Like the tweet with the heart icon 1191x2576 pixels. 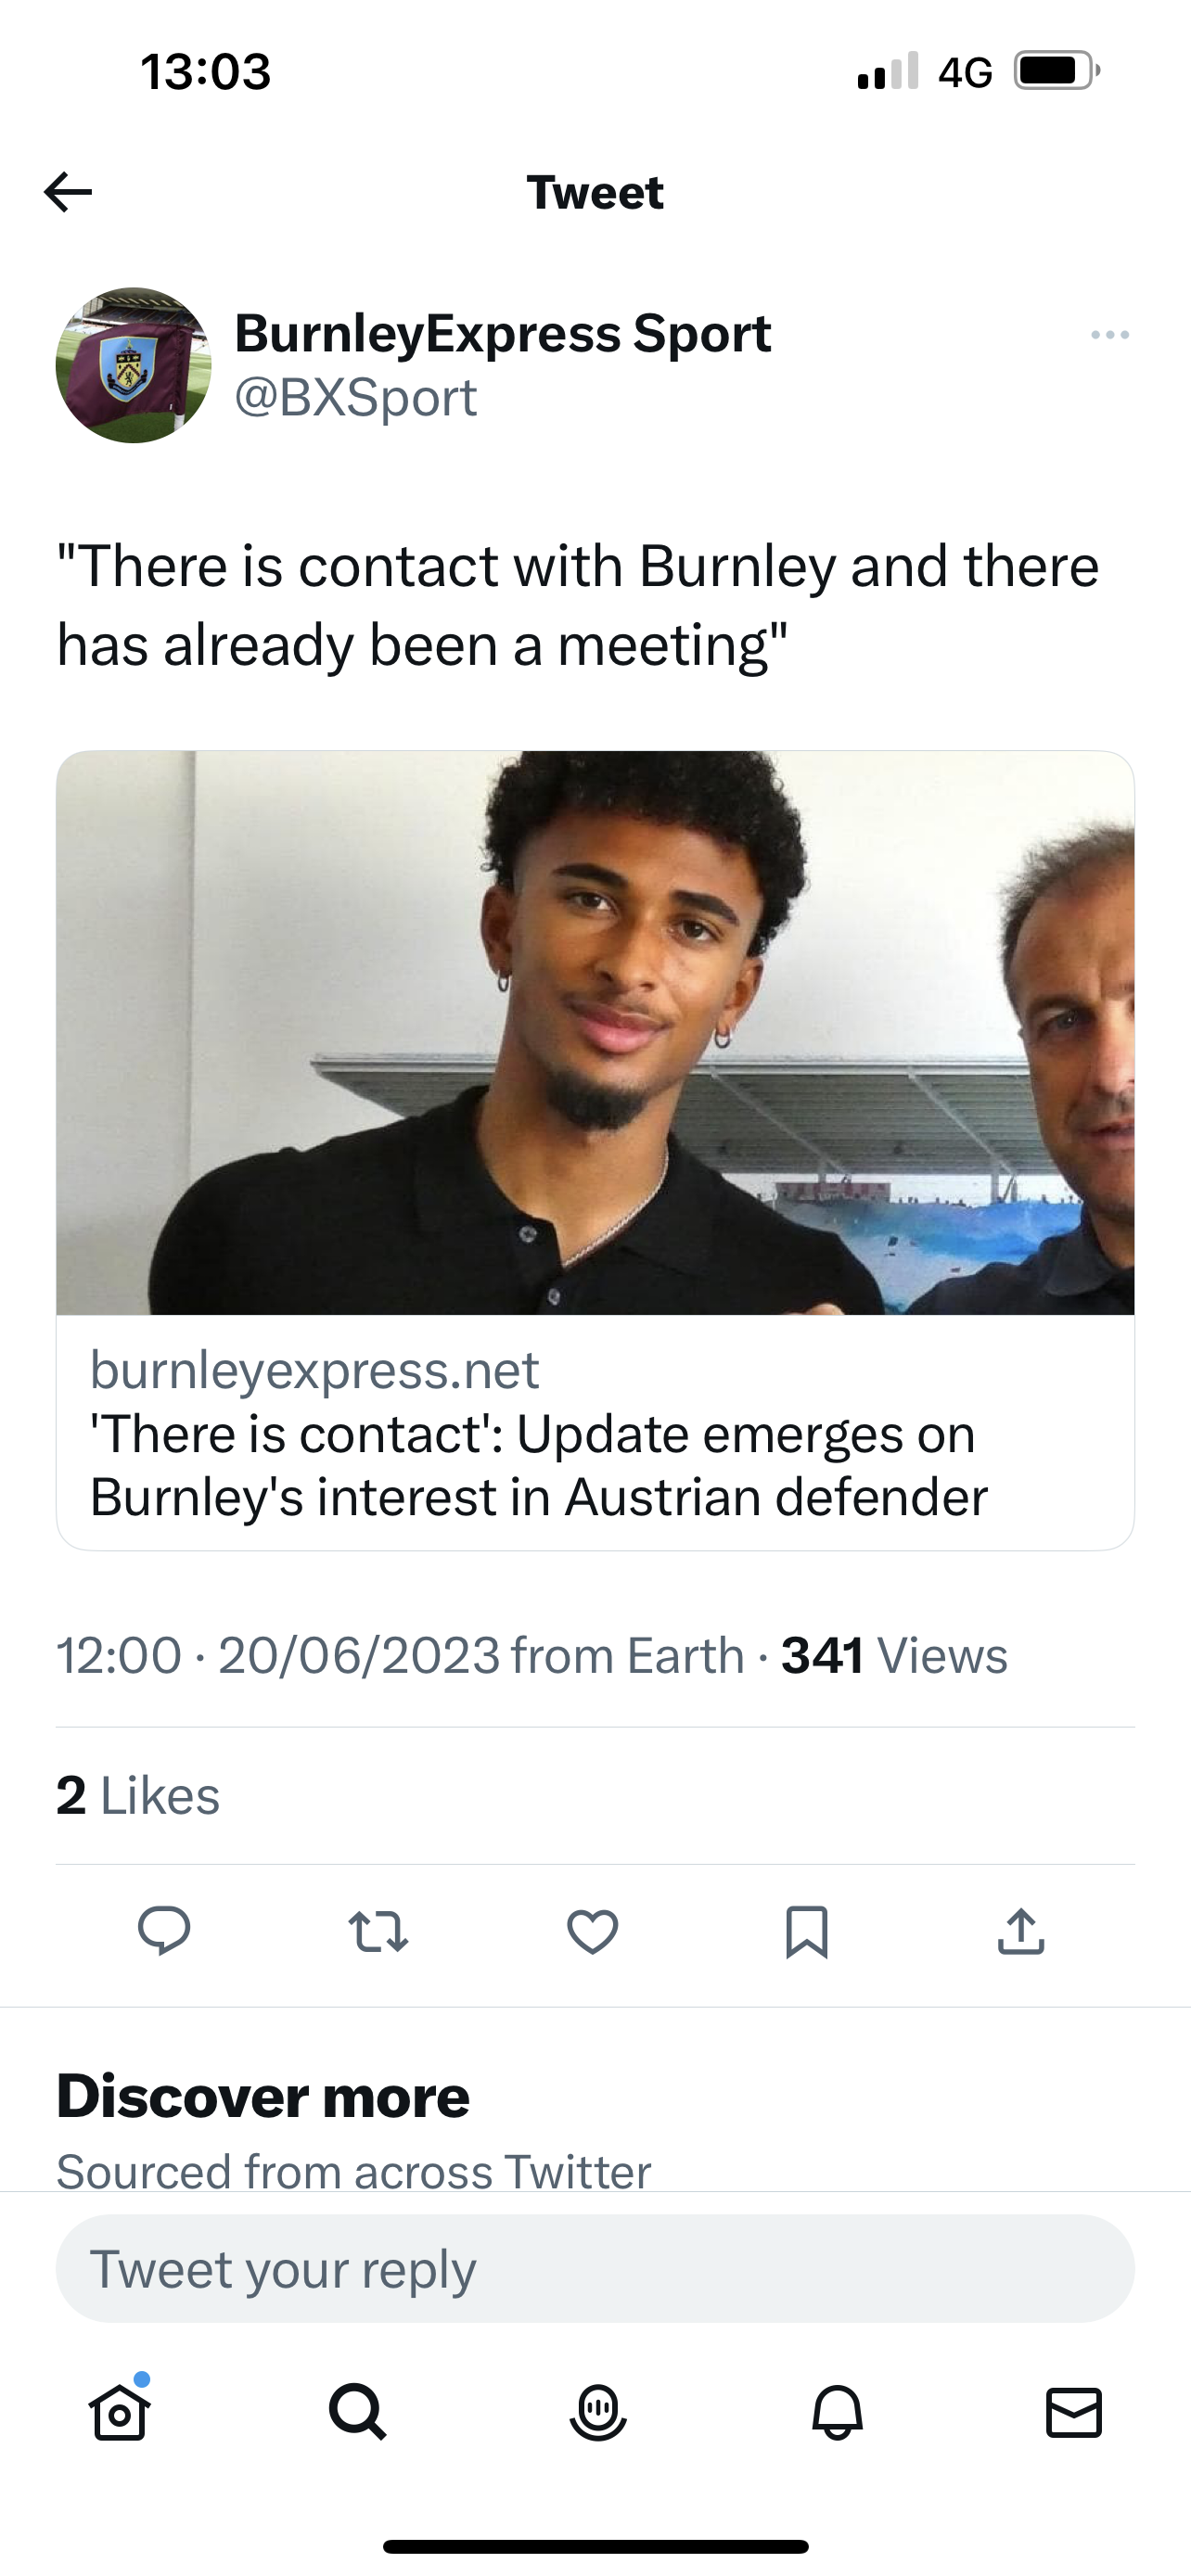click(592, 1931)
